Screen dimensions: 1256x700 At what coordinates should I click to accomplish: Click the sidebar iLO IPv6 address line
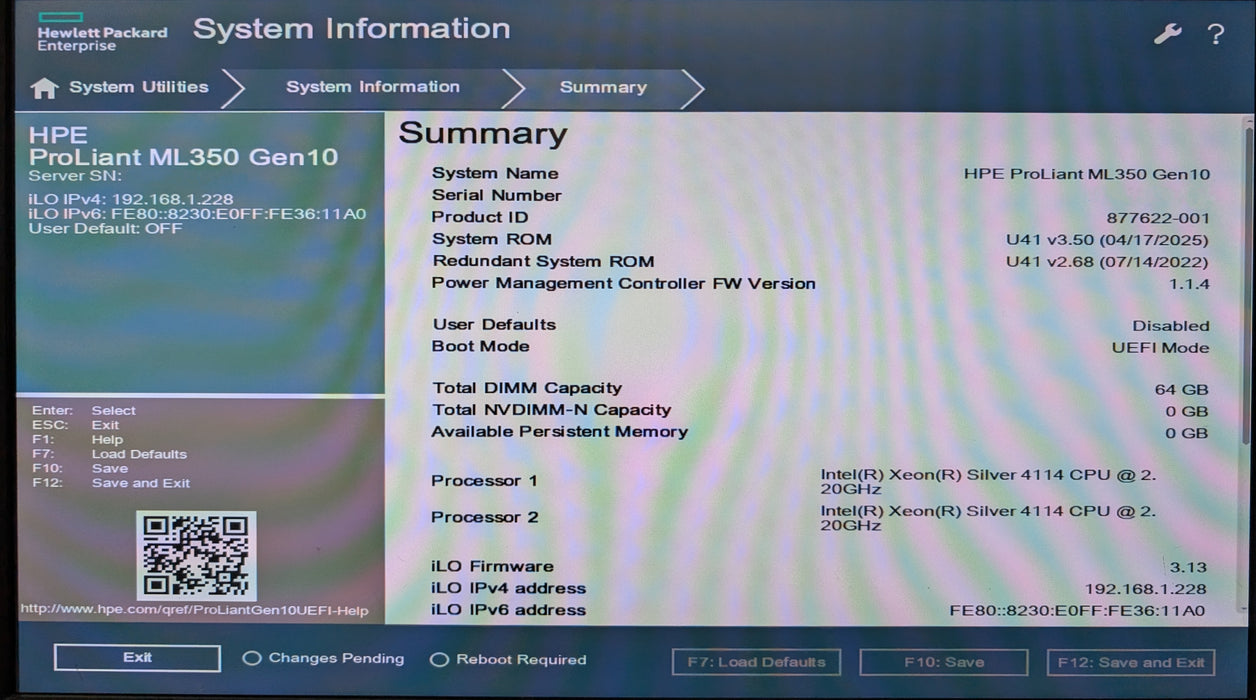pyautogui.click(x=197, y=214)
